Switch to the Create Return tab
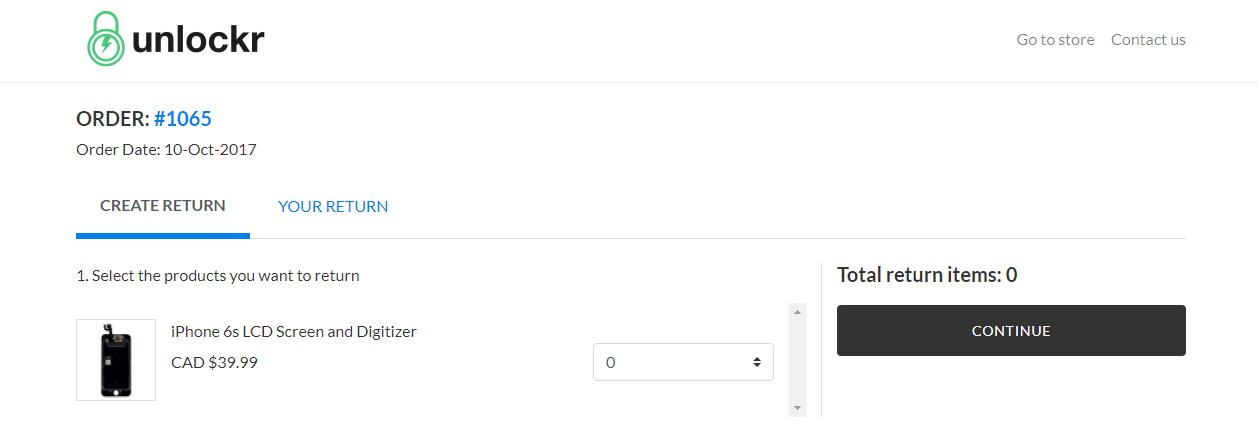The image size is (1258, 441). click(163, 206)
